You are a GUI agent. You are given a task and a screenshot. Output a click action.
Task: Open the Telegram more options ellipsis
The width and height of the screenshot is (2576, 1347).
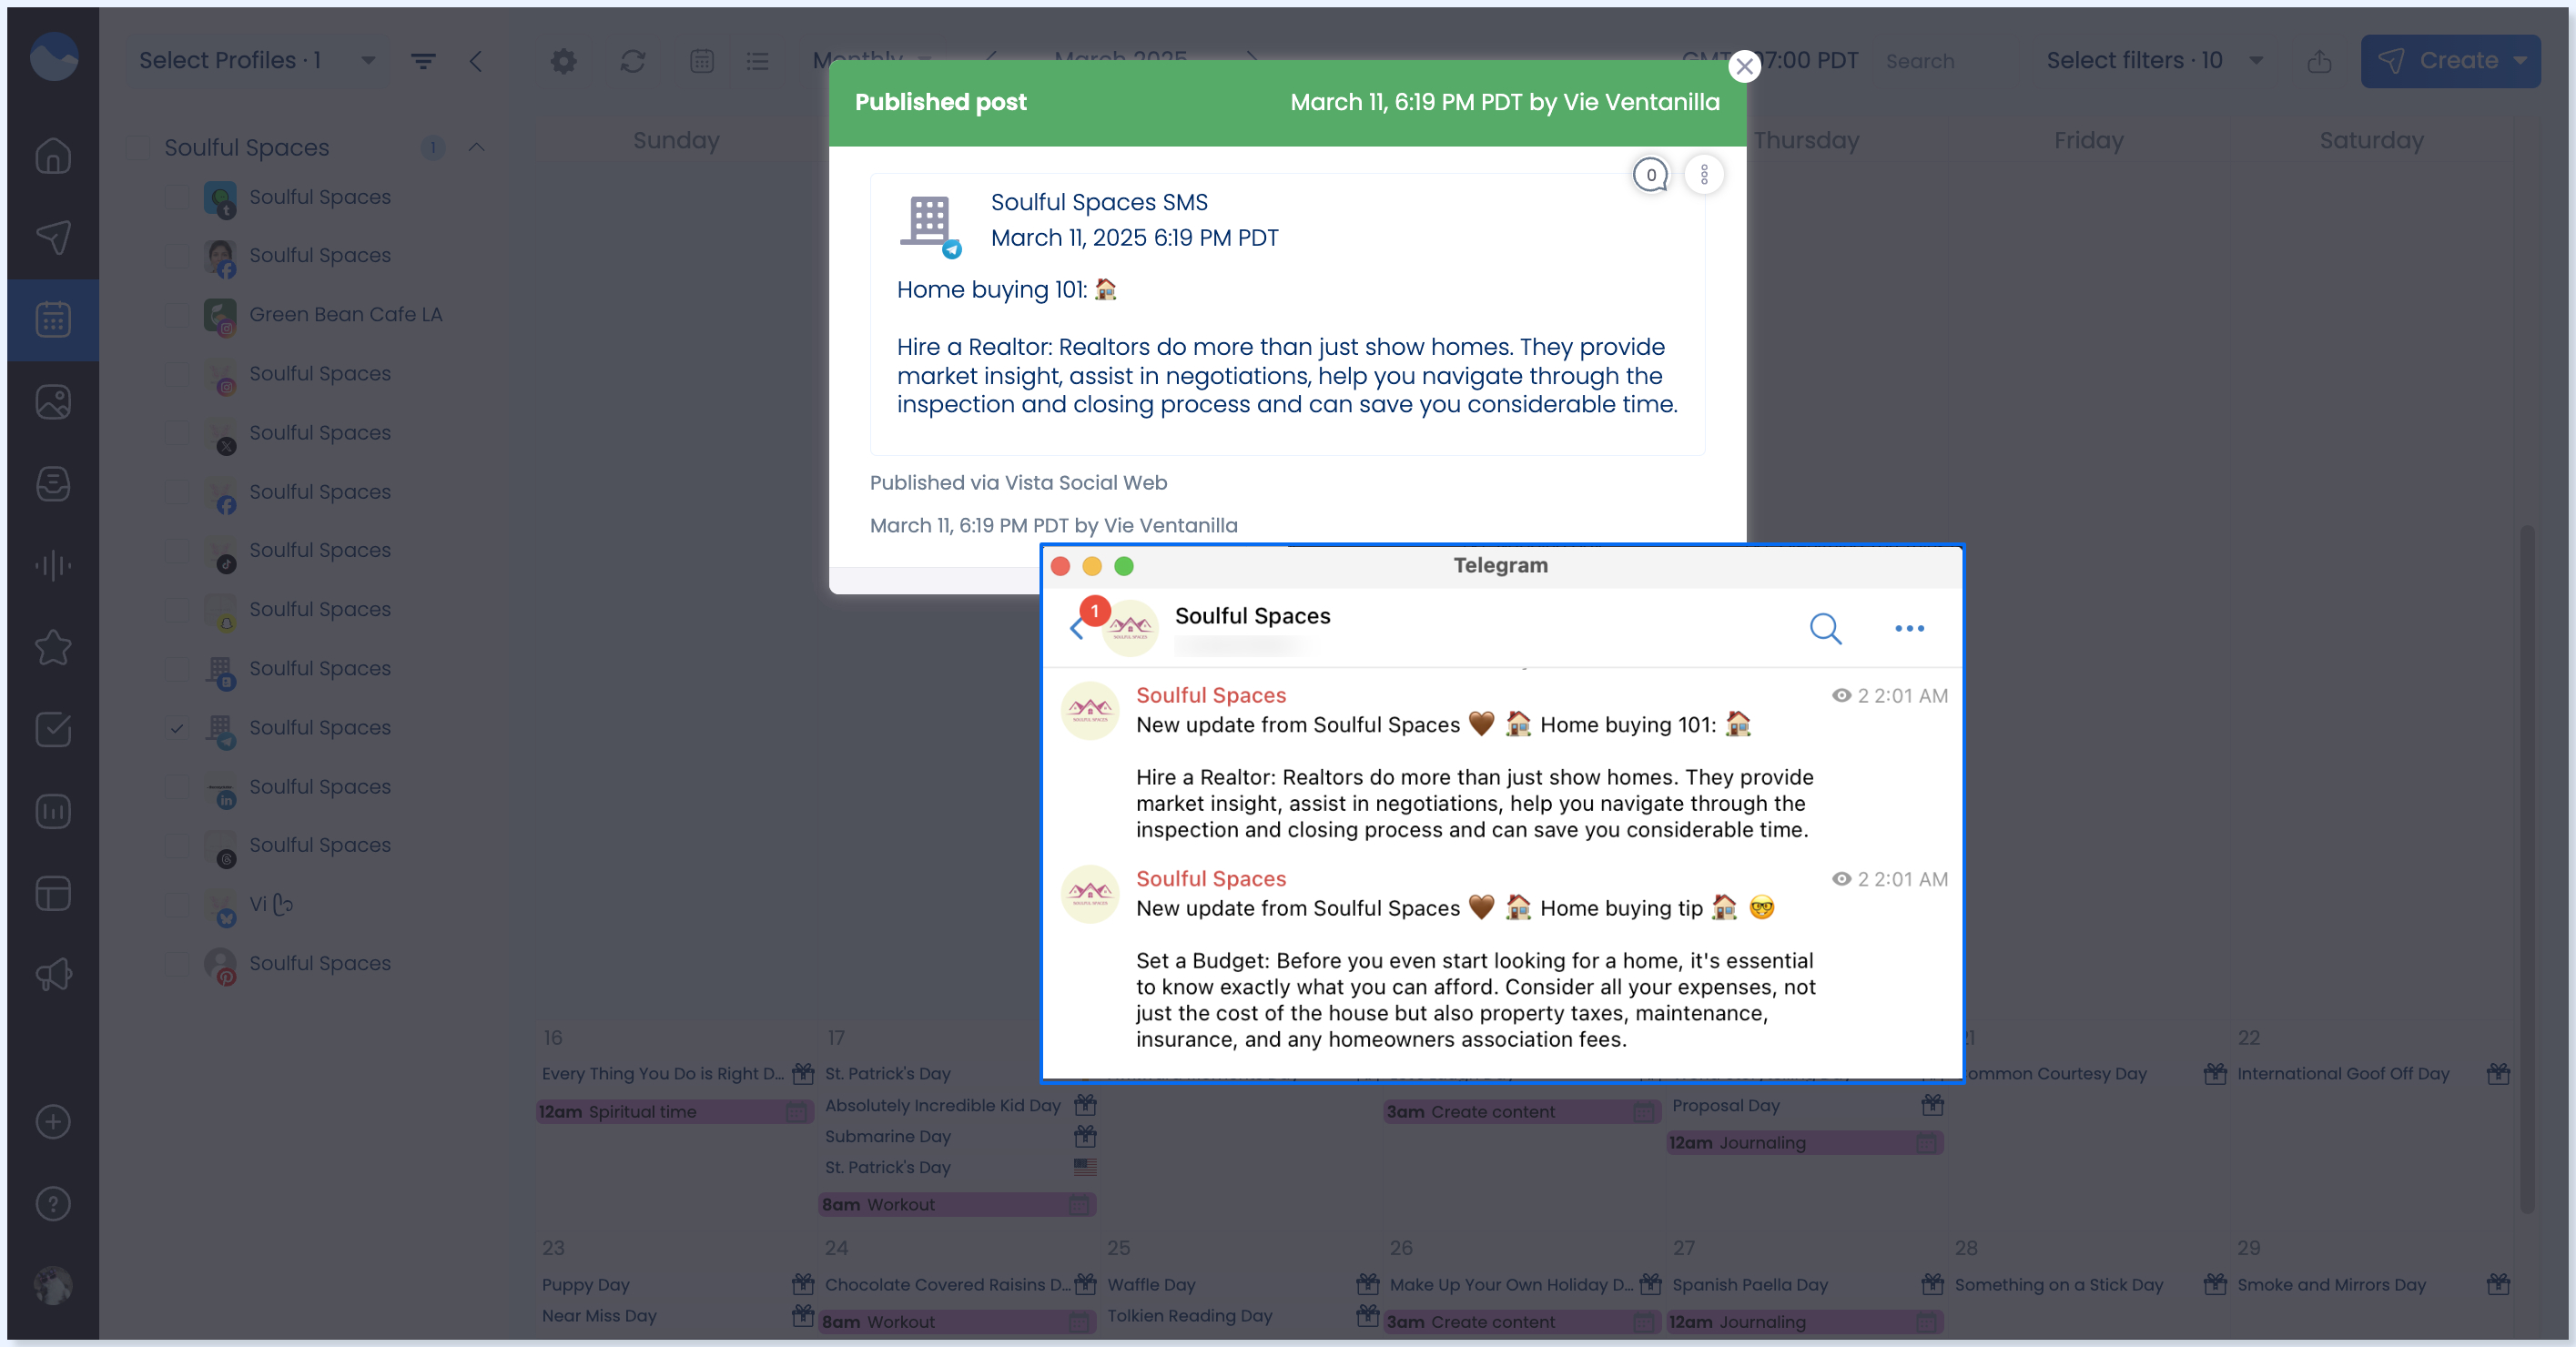click(1909, 628)
